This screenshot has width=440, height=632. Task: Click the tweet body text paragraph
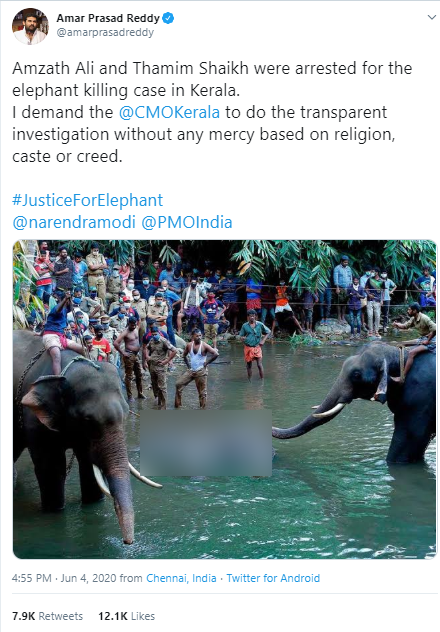coord(212,112)
